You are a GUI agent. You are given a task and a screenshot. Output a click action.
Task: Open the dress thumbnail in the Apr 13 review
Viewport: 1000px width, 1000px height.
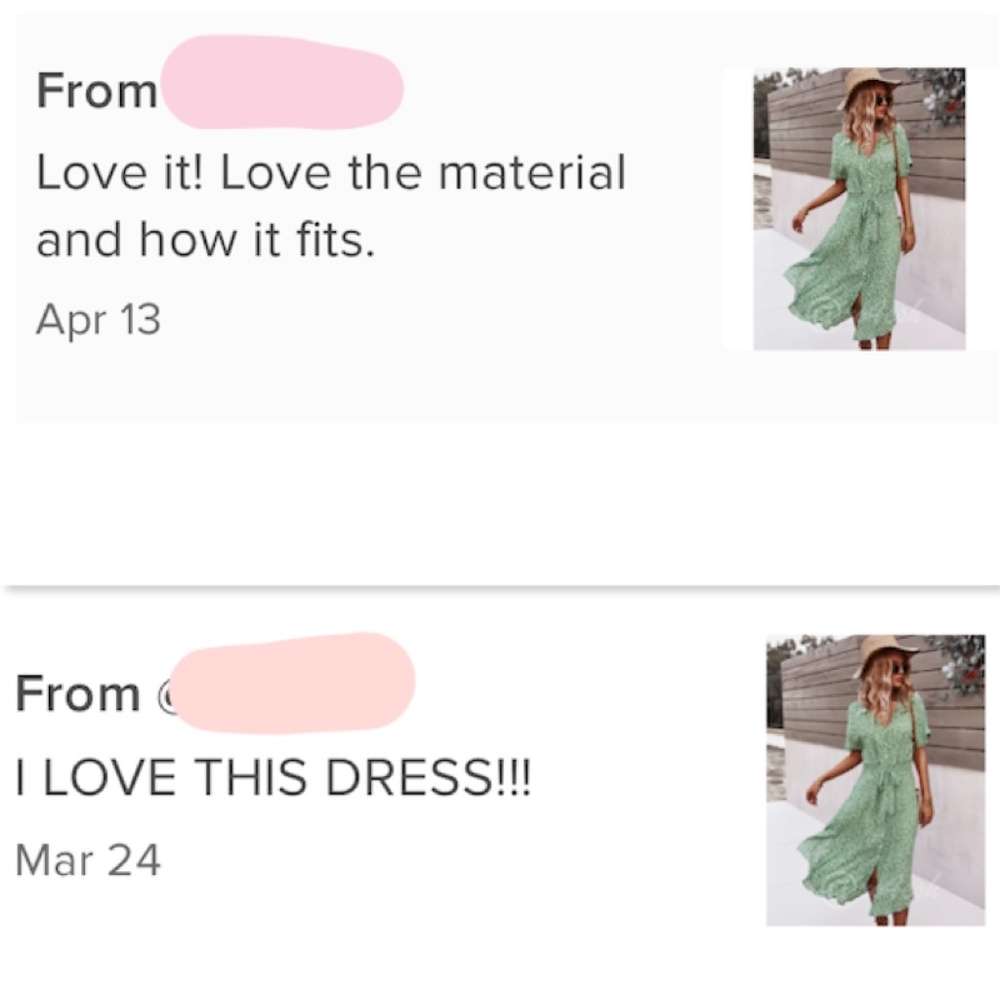[x=859, y=209]
